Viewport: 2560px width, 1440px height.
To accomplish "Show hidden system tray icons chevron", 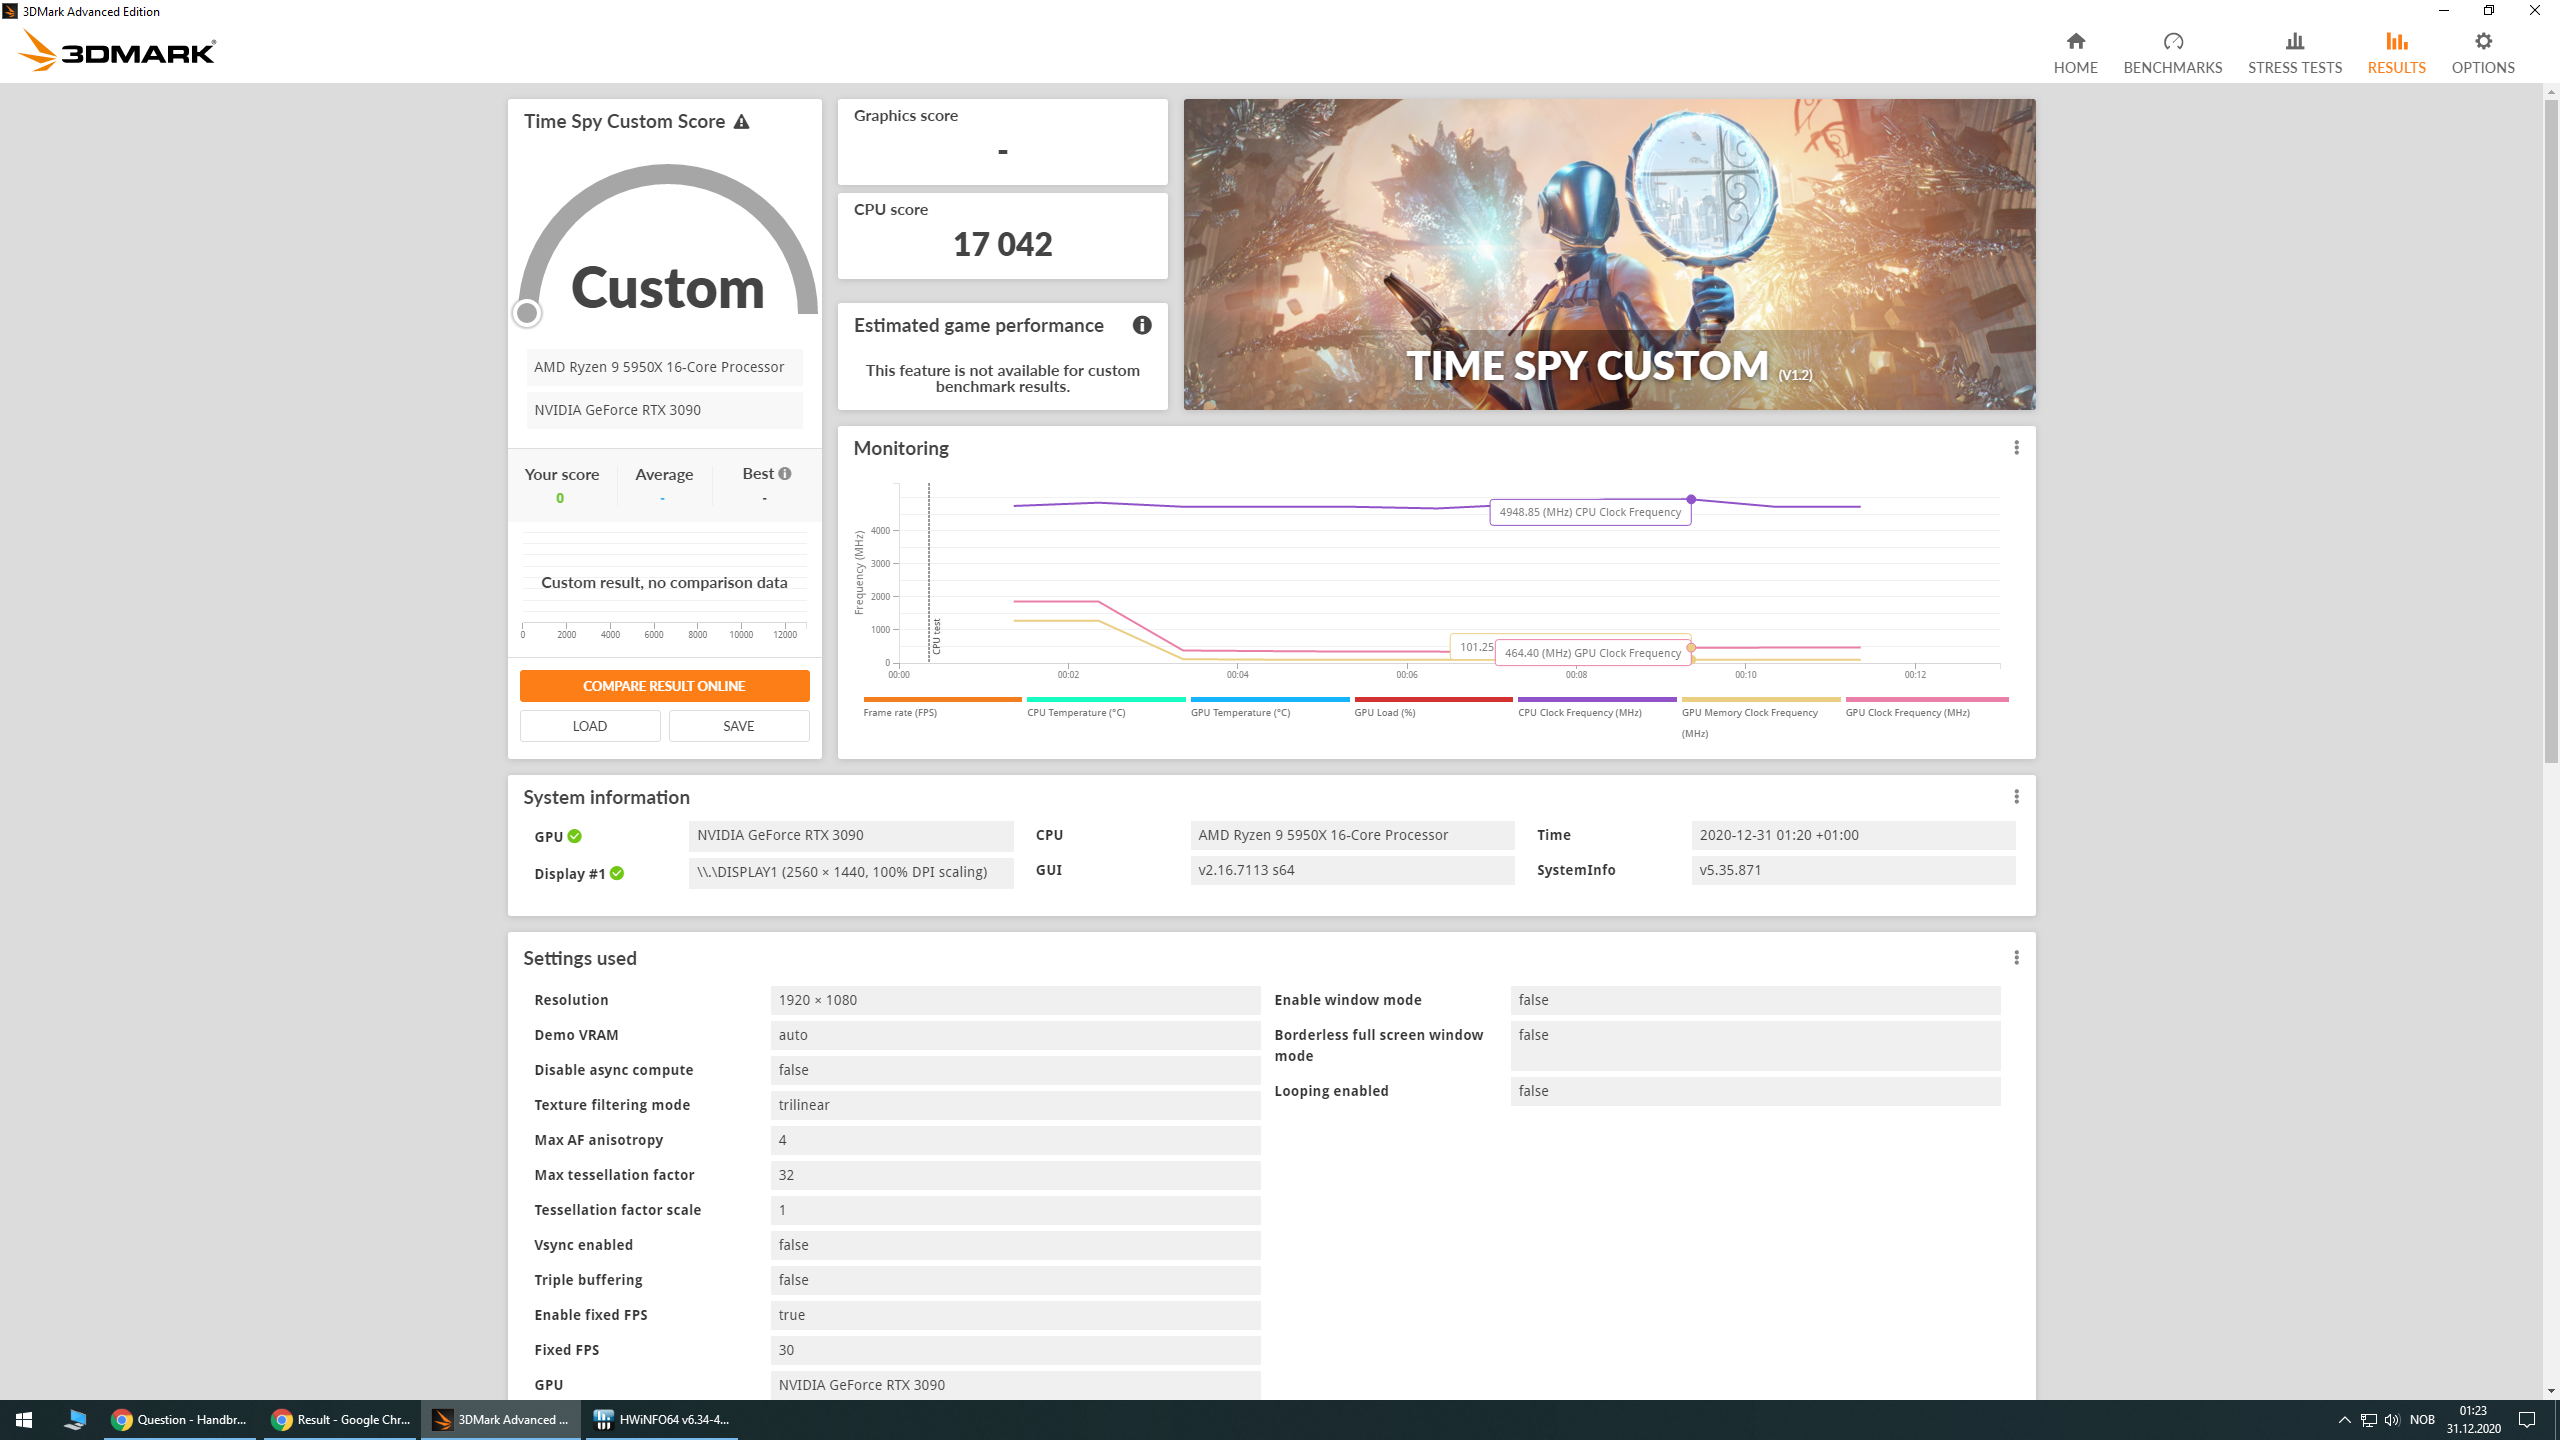I will [2344, 1420].
